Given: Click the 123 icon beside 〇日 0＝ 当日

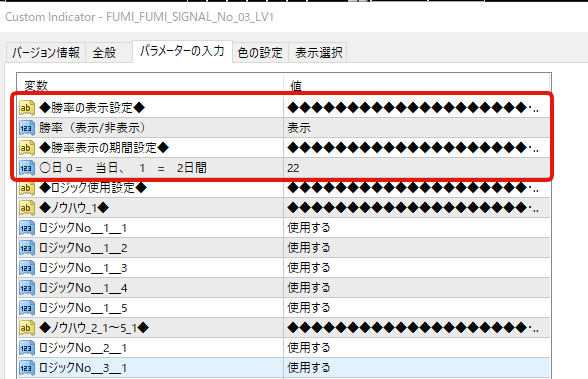Looking at the screenshot, I should (x=27, y=168).
